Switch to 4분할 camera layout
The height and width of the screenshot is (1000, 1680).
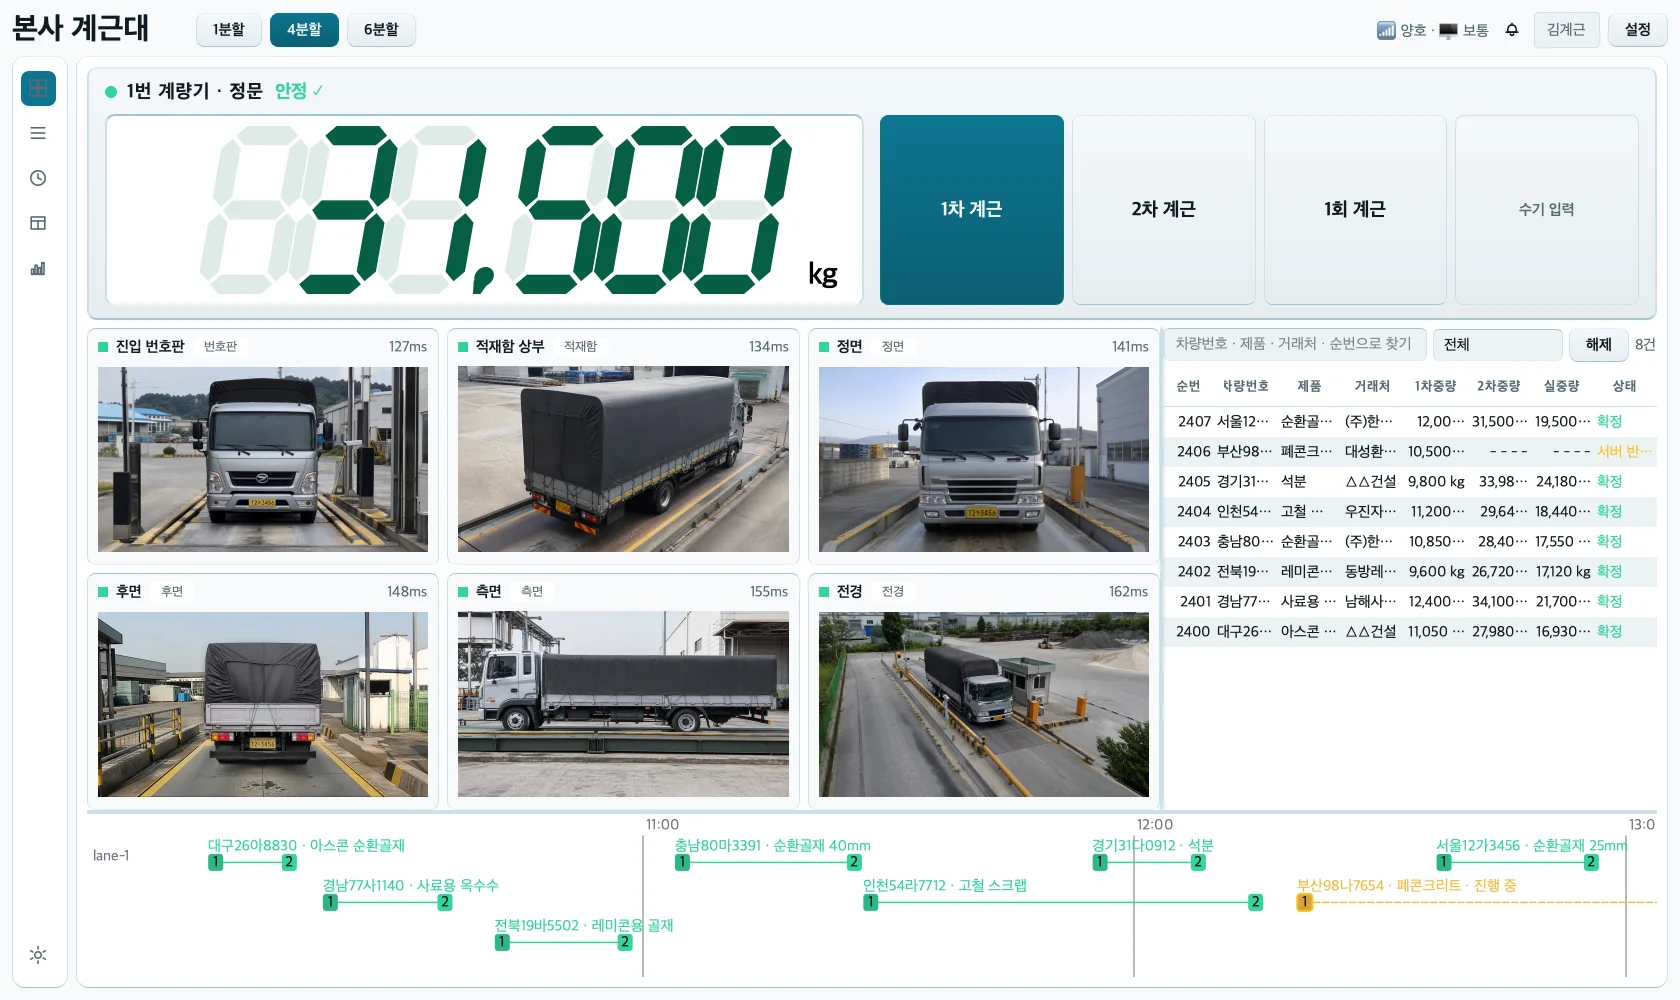pyautogui.click(x=304, y=30)
